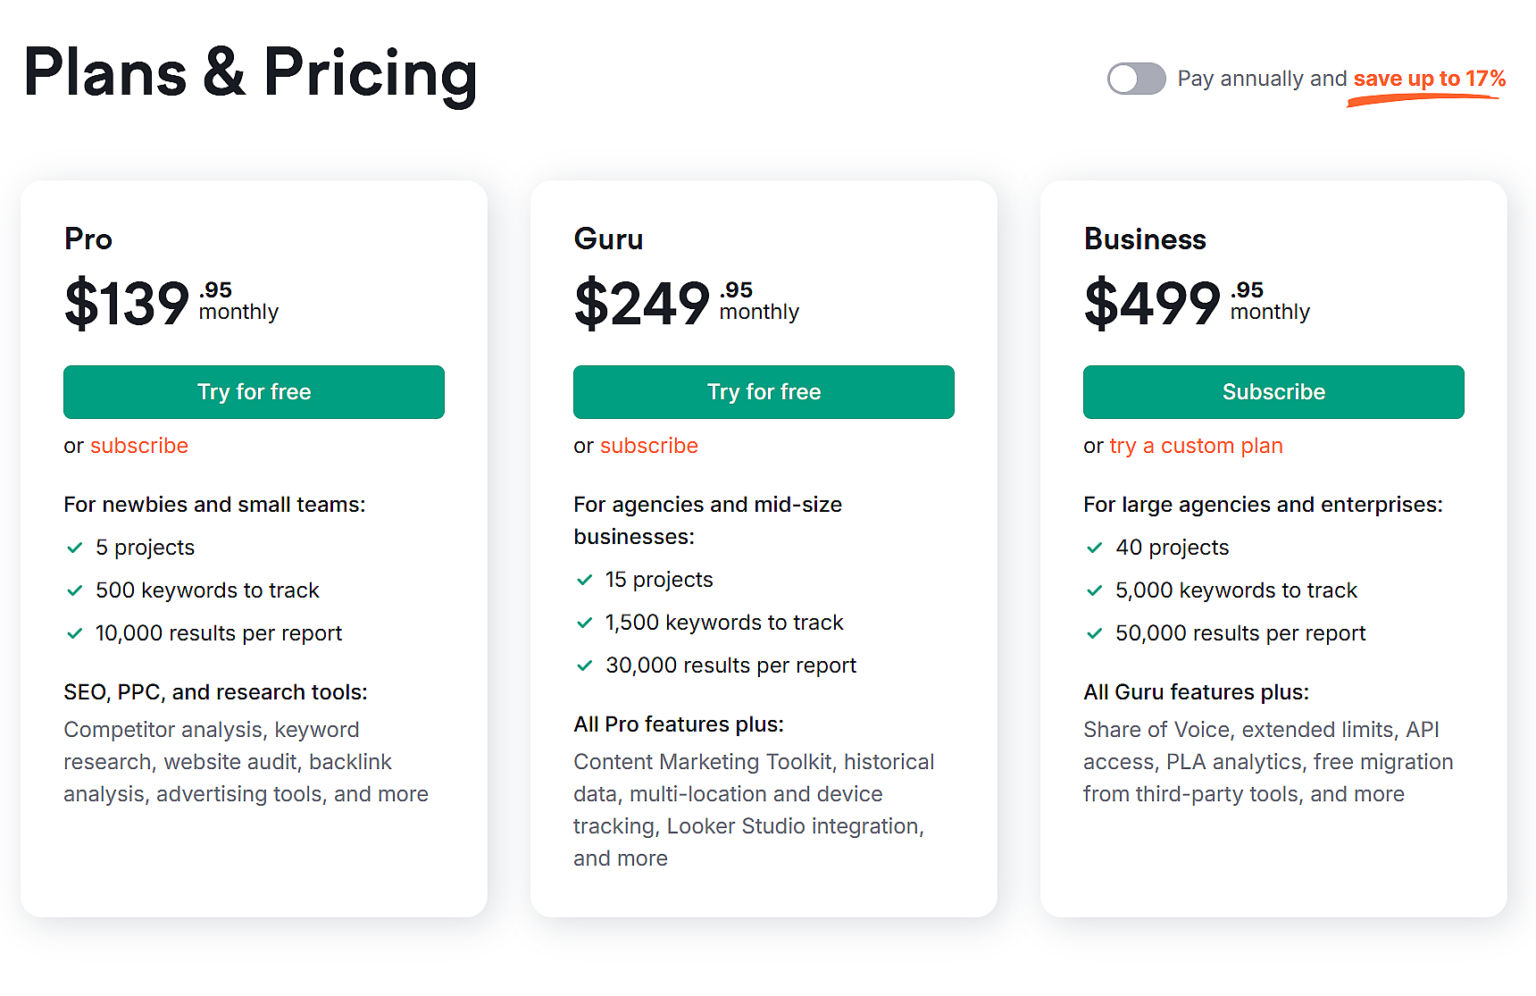Screen dimensions: 1536x996
Task: Click the "try a custom plan" link
Action: (1195, 446)
